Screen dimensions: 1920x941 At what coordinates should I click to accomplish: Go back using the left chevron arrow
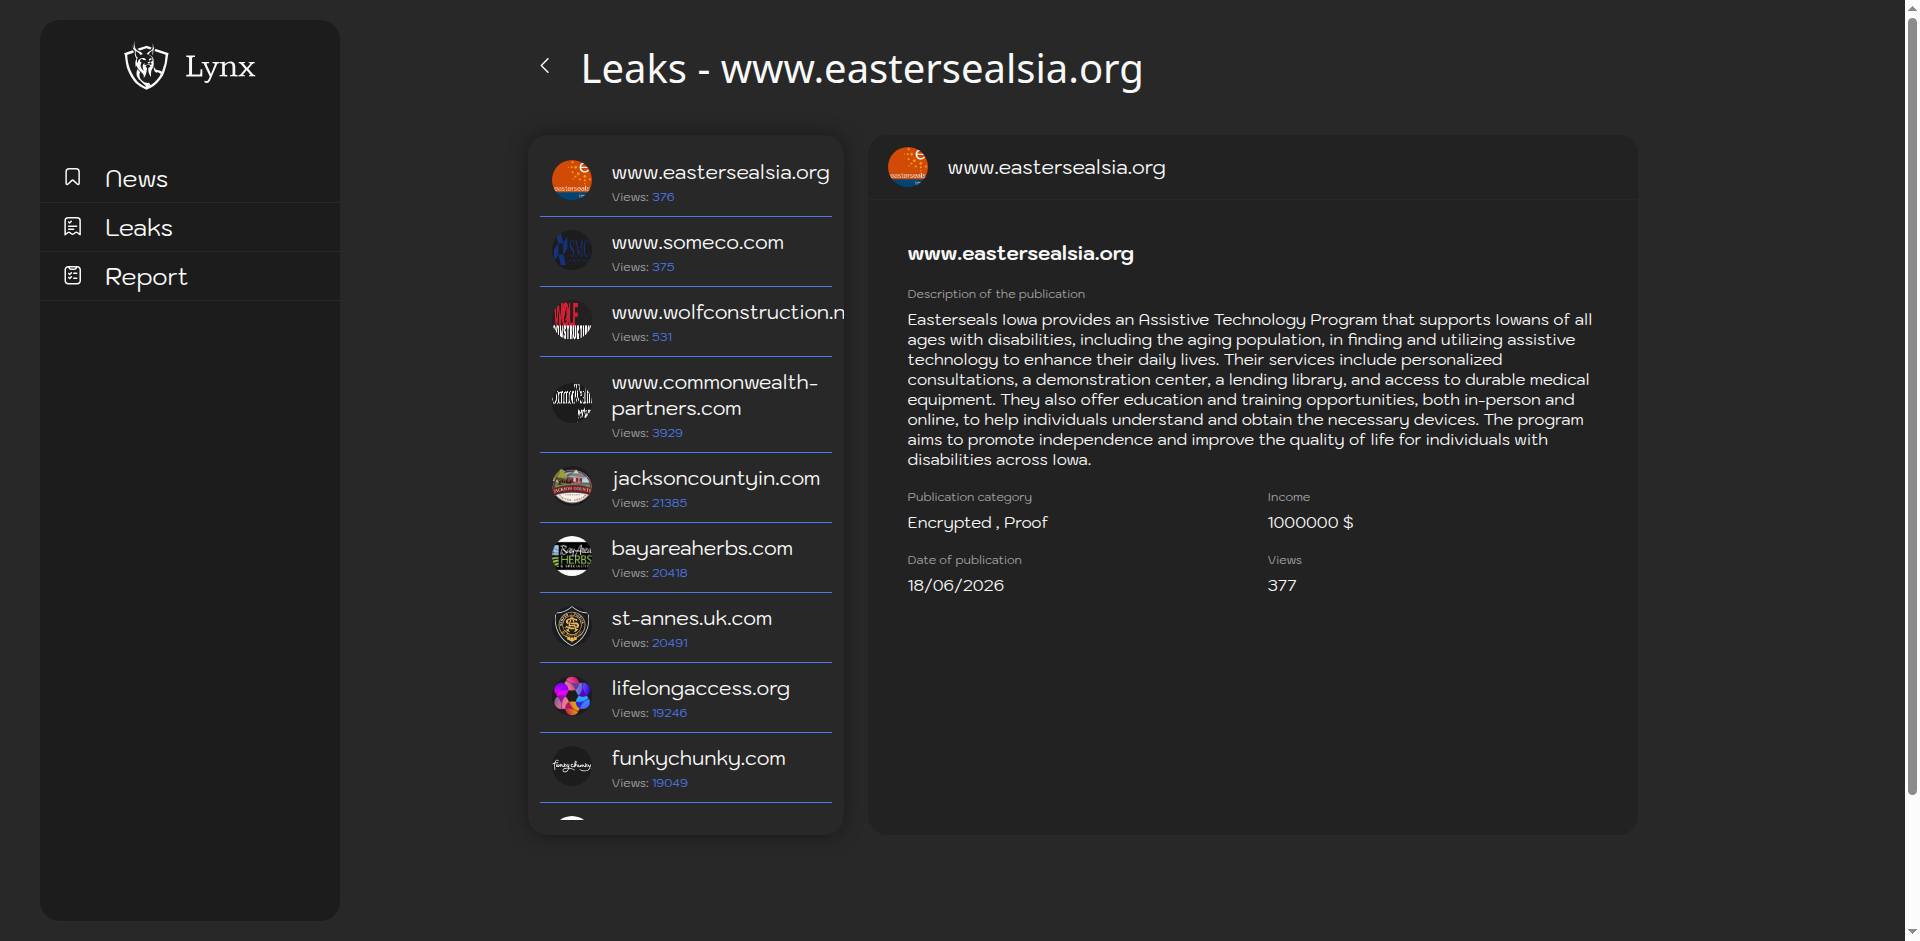pos(545,66)
